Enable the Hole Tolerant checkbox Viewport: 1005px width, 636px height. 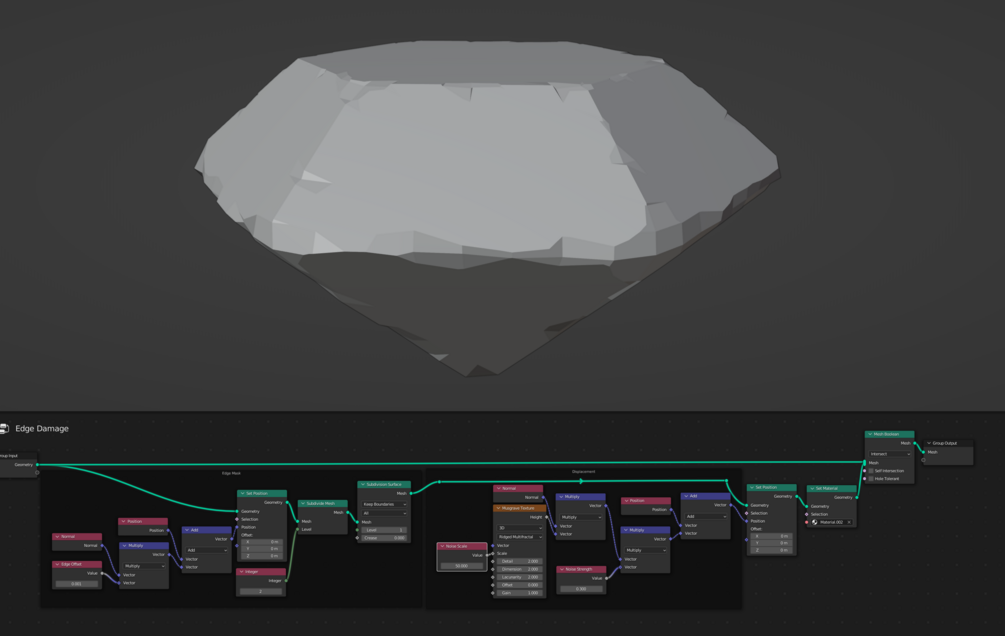click(871, 478)
